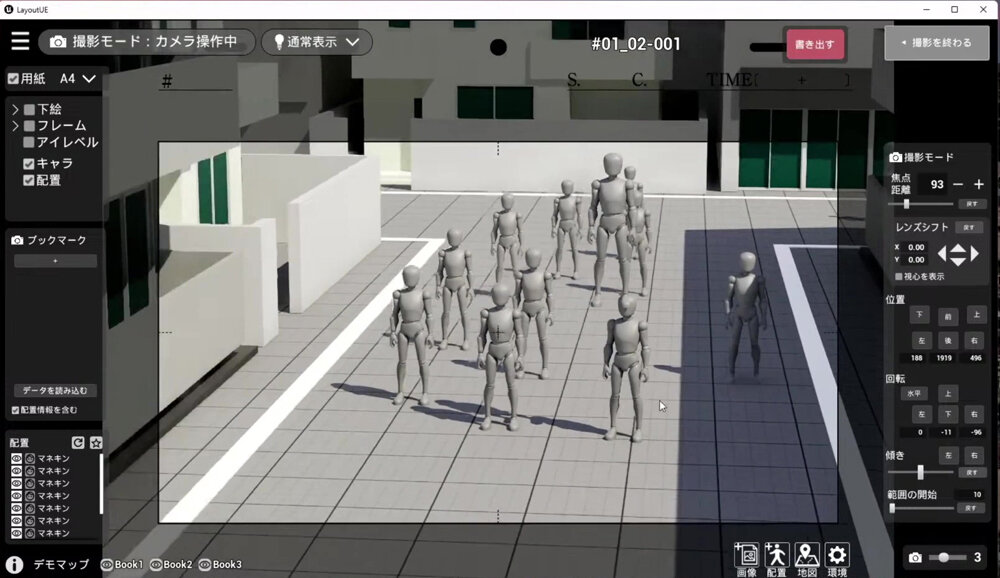Enable the アイレベル checkbox
The height and width of the screenshot is (578, 1000).
pos(29,143)
